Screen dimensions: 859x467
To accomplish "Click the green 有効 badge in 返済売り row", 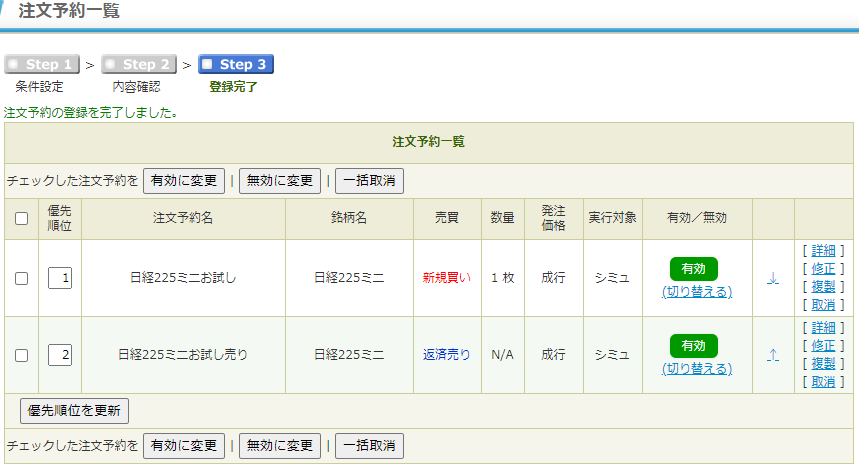I will [694, 346].
